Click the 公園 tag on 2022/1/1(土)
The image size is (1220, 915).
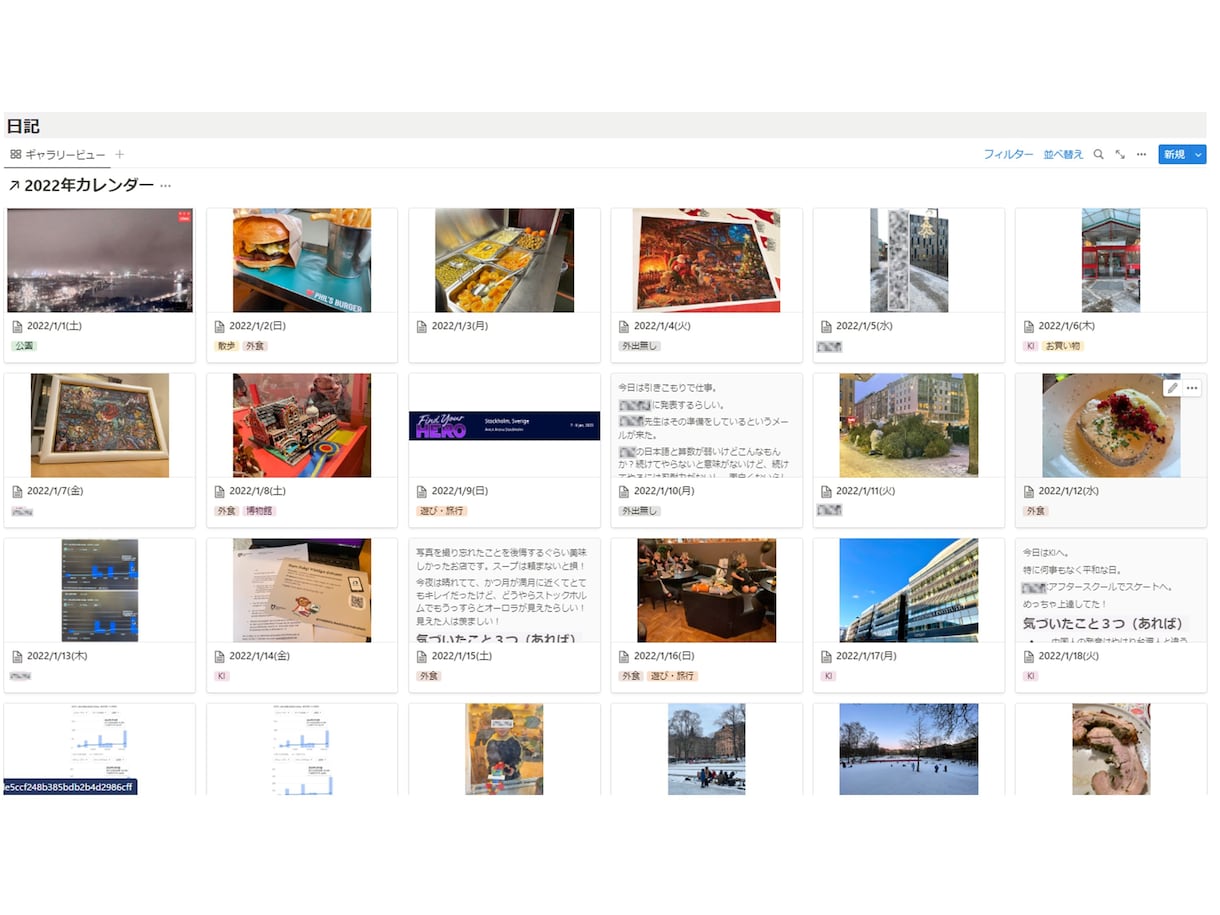(x=24, y=346)
